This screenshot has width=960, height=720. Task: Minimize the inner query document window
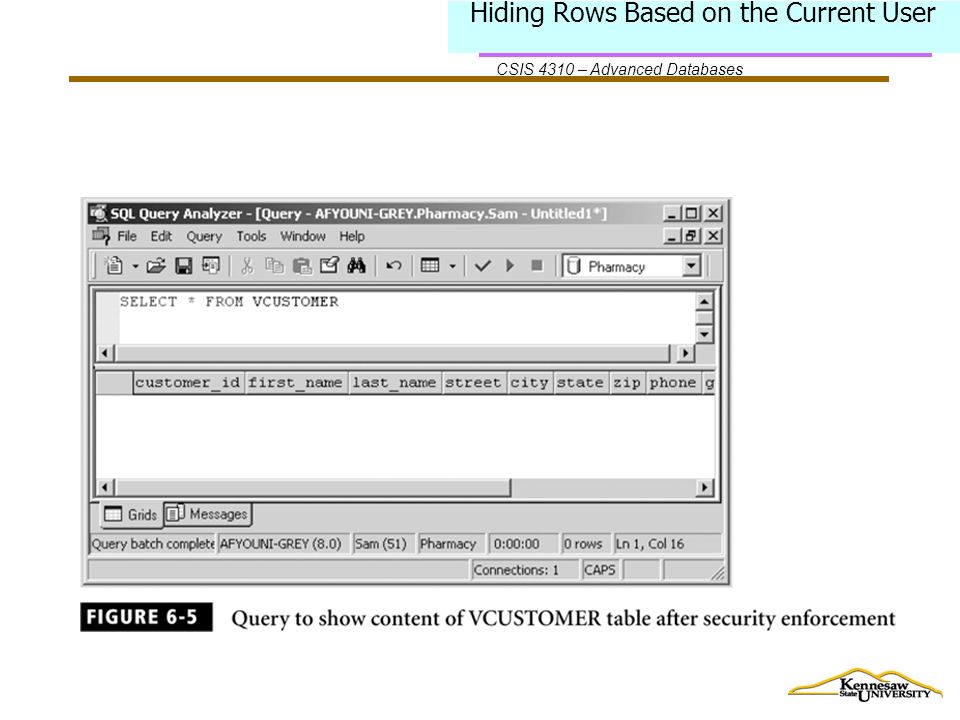[672, 236]
